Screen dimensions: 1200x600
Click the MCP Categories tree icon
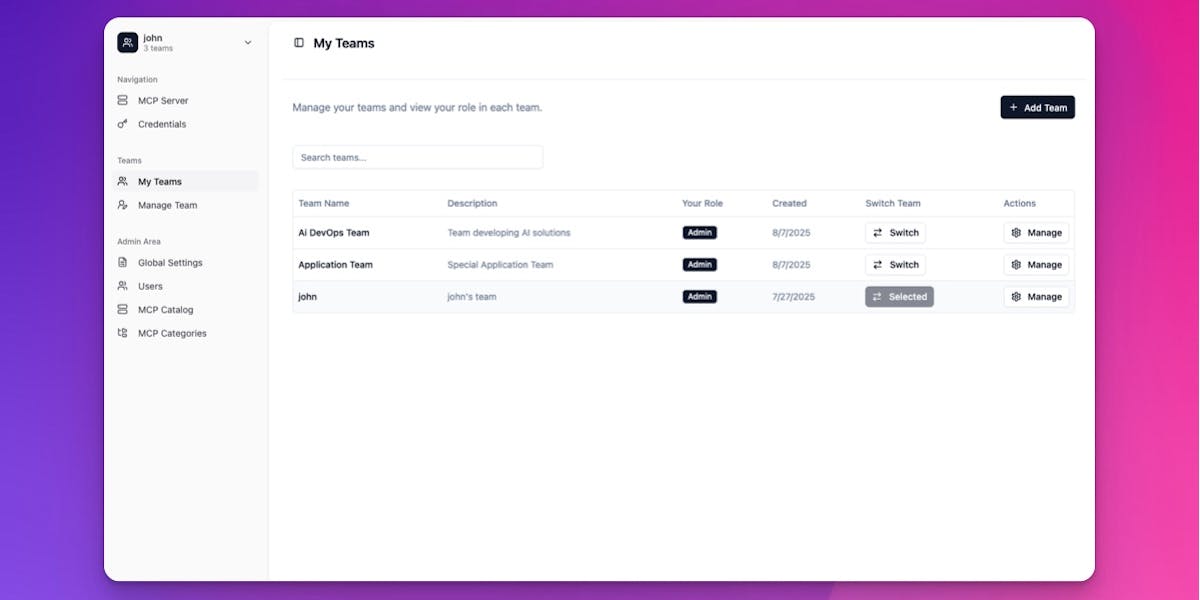(123, 333)
